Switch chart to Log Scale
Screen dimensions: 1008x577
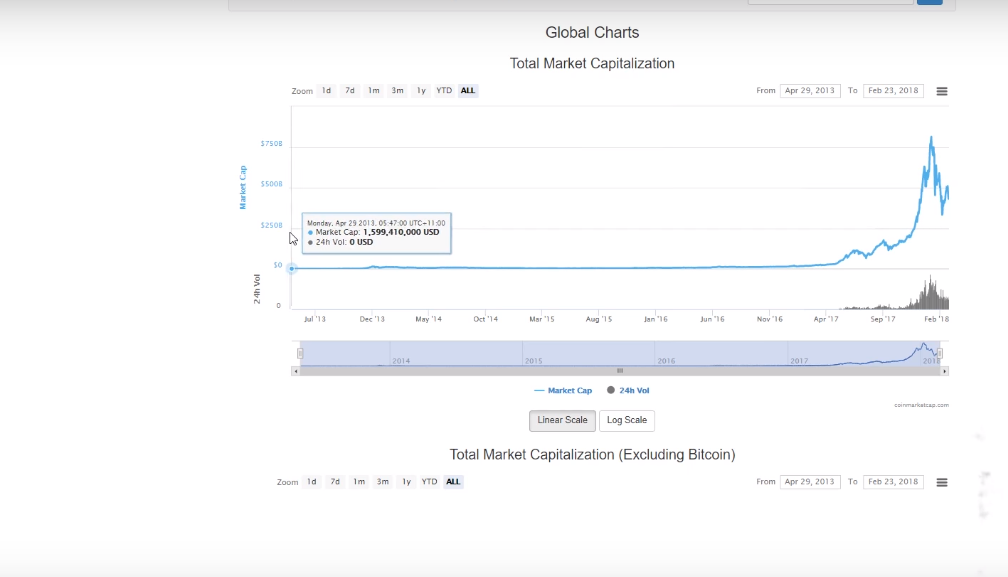(x=627, y=420)
